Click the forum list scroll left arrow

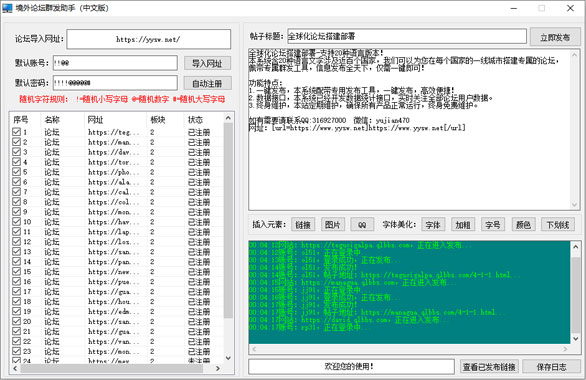tap(15, 368)
